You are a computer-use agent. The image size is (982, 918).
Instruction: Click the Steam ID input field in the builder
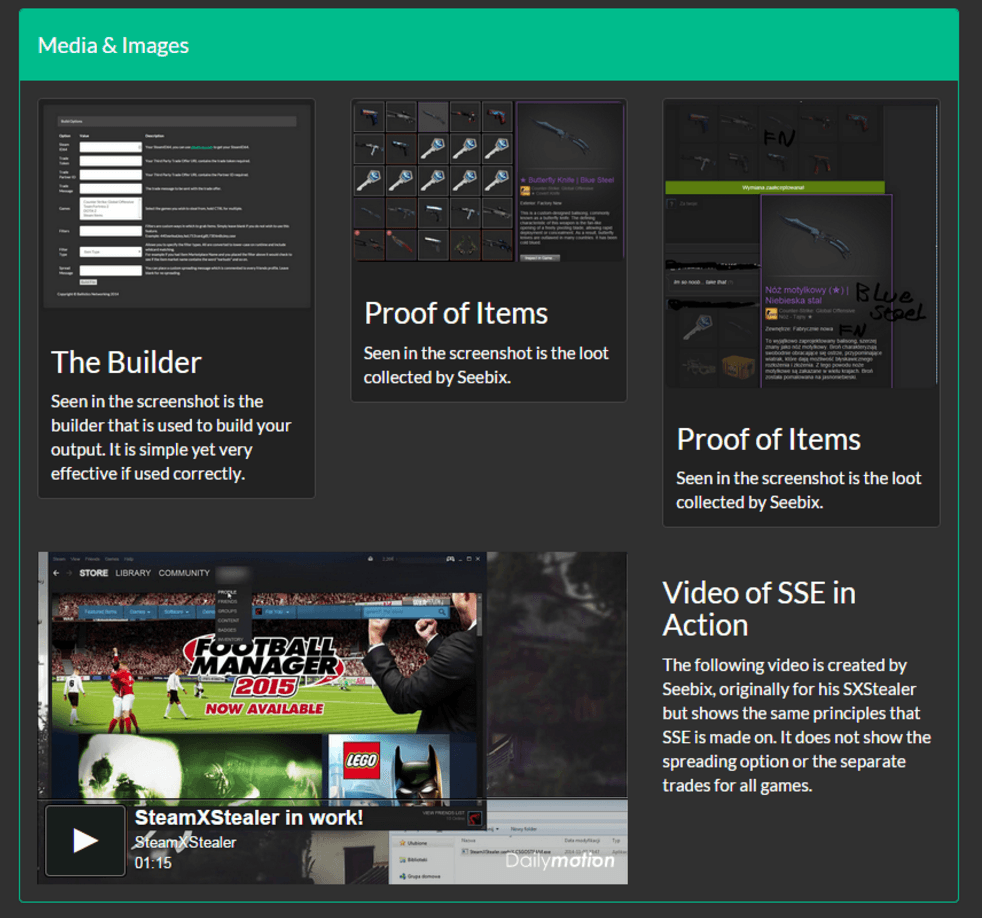click(110, 147)
